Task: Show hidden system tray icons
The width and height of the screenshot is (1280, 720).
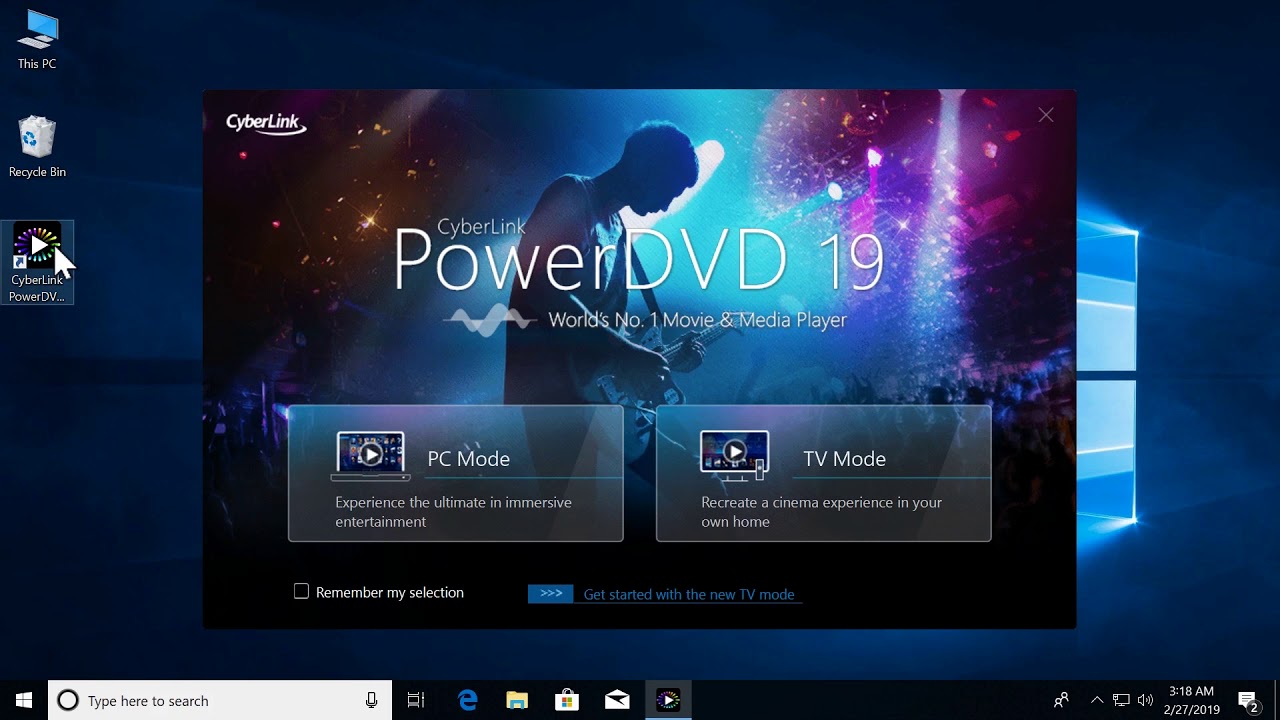Action: pyautogui.click(x=1096, y=700)
